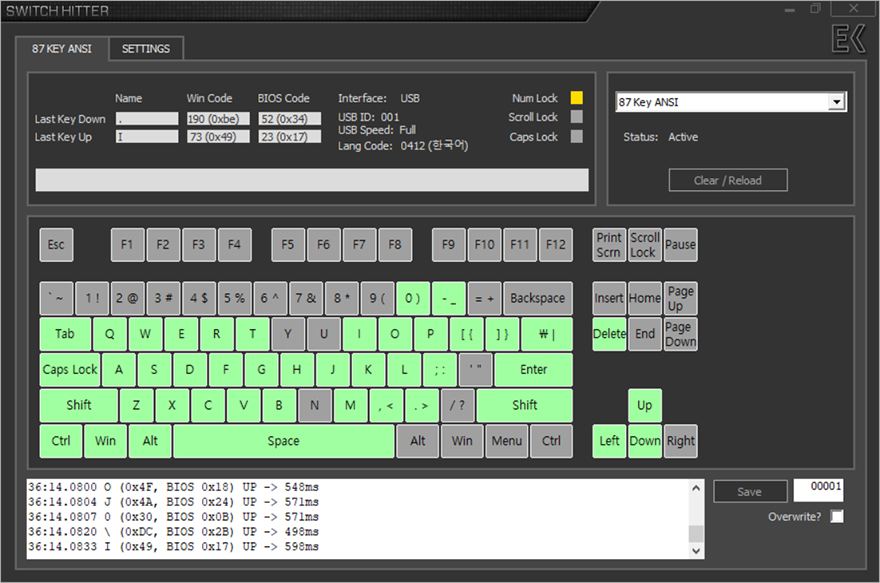
Task: Click the Print Scrn key tile
Action: point(609,245)
